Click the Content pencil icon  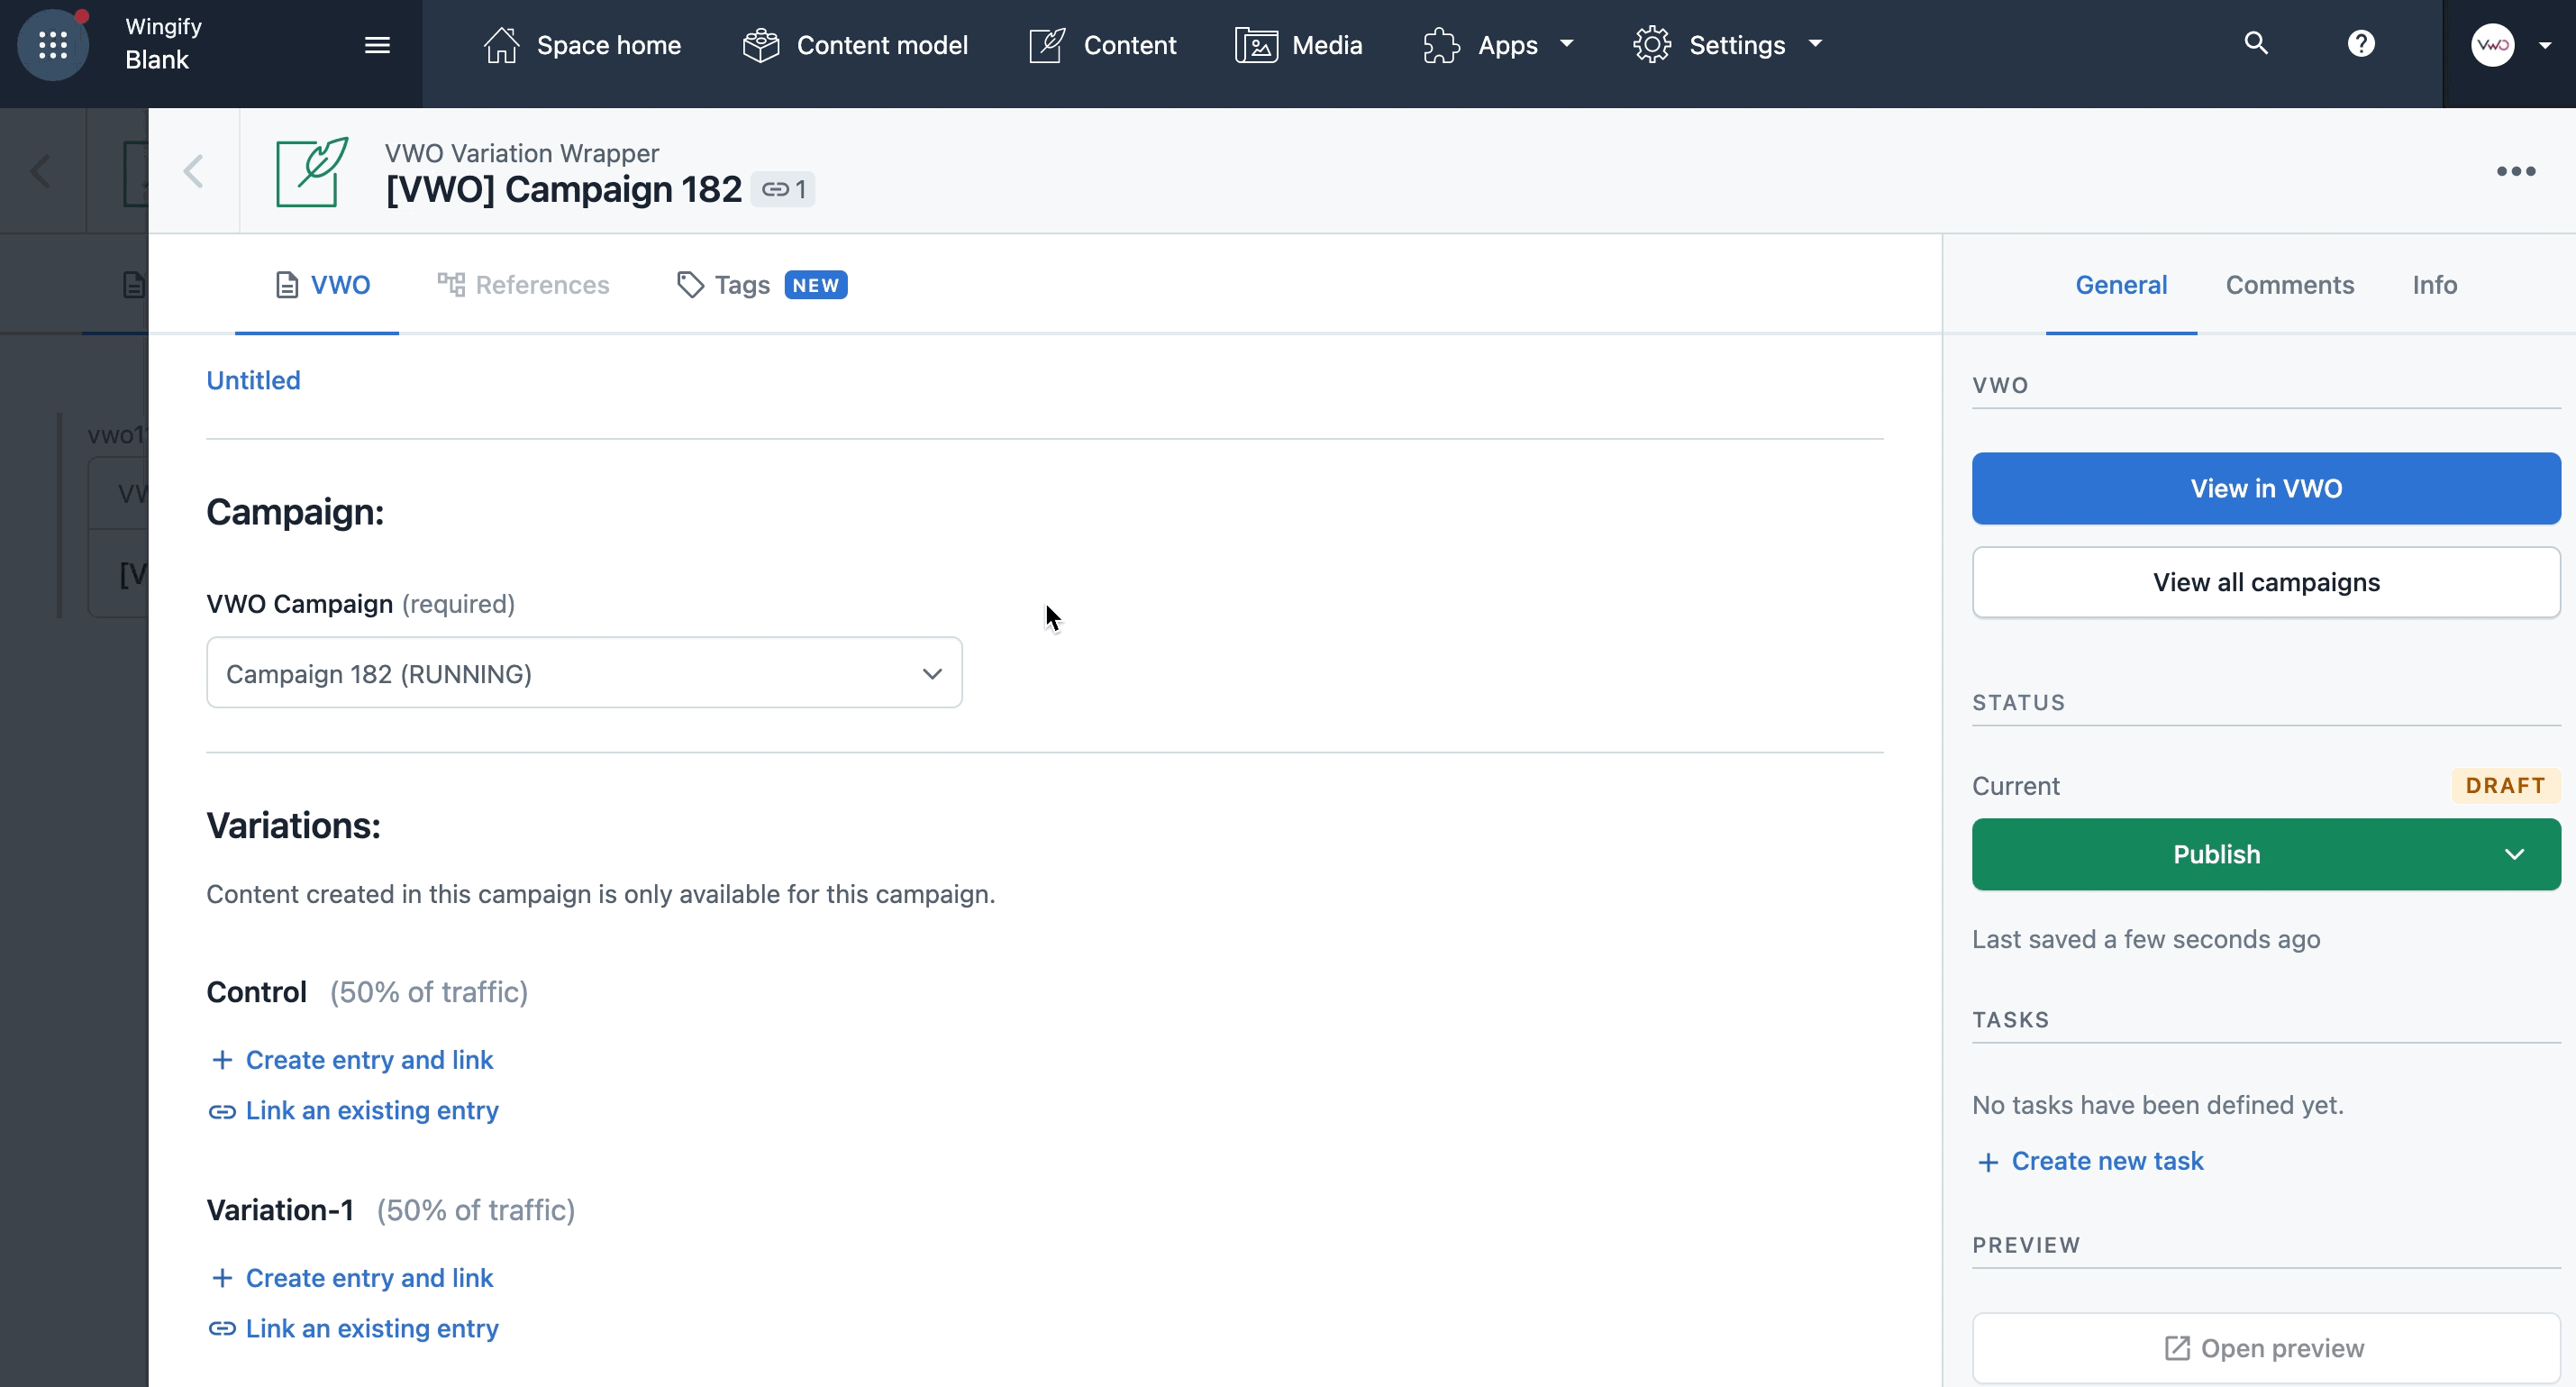(1047, 45)
